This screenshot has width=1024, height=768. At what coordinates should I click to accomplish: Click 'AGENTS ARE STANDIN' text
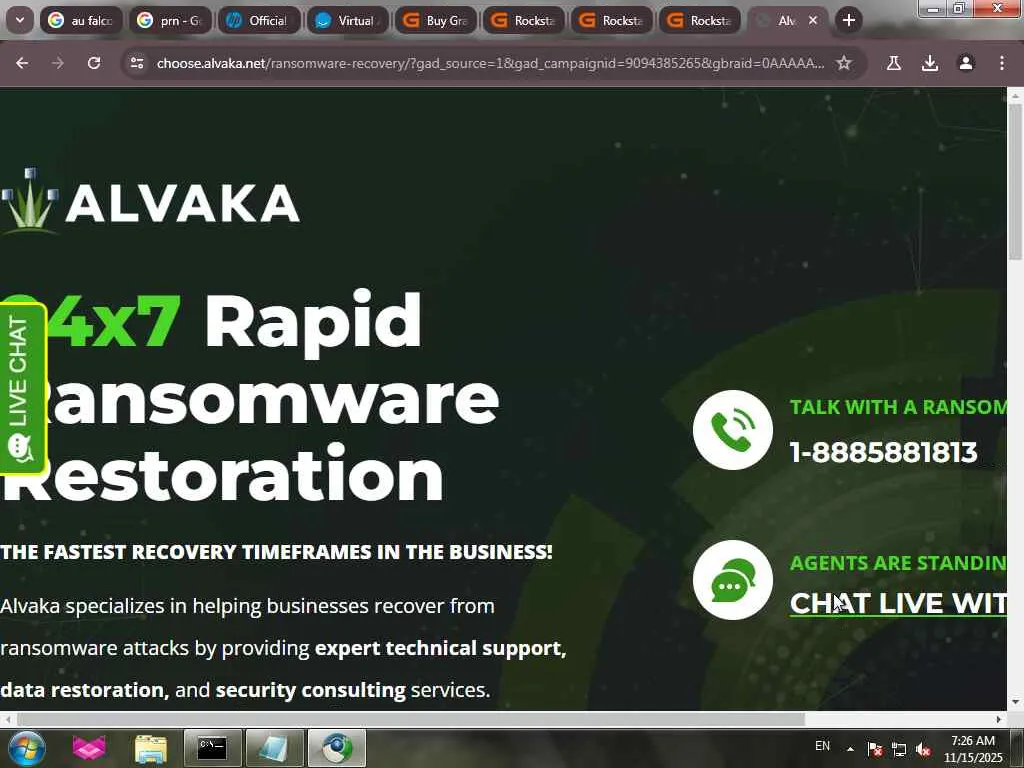[x=898, y=563]
